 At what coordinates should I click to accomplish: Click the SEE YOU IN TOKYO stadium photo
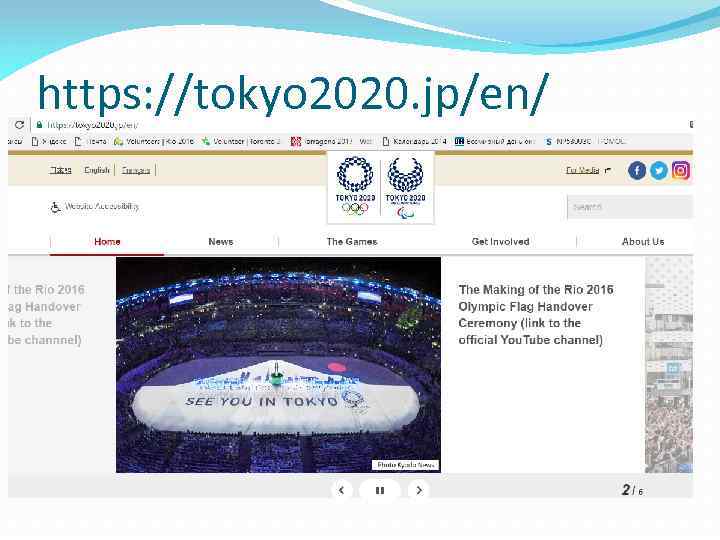pos(278,365)
